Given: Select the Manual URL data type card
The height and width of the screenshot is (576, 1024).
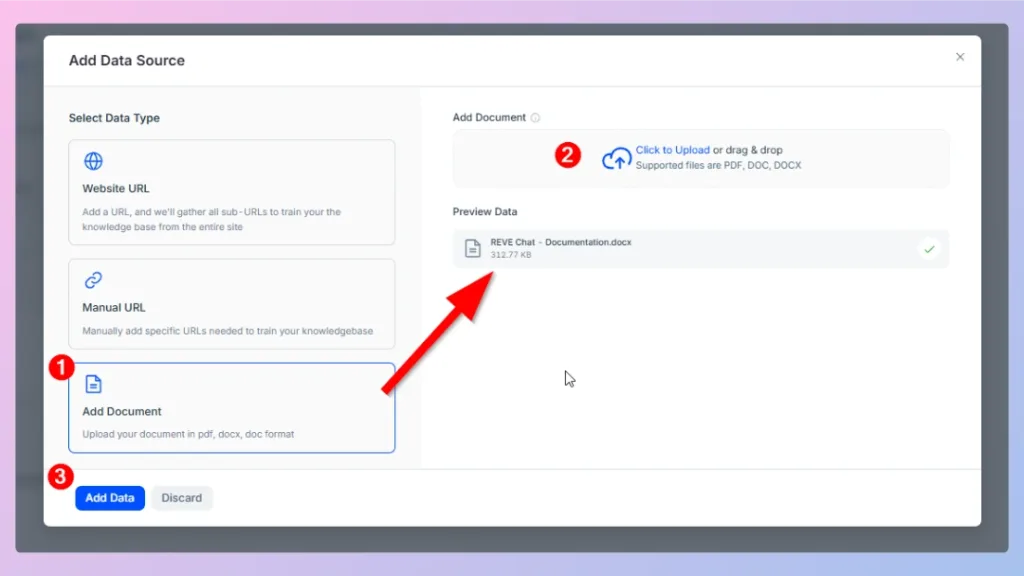Looking at the screenshot, I should pos(232,304).
